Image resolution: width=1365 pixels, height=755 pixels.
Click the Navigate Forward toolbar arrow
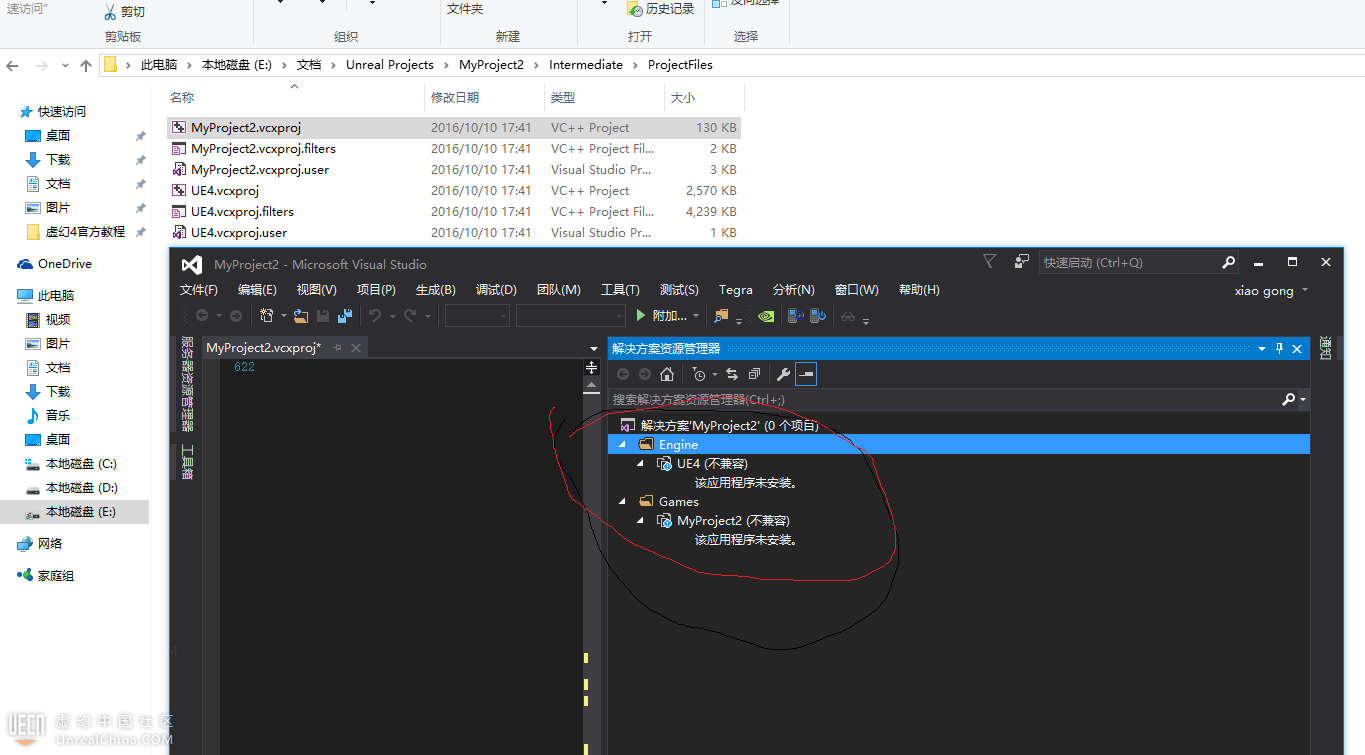236,316
